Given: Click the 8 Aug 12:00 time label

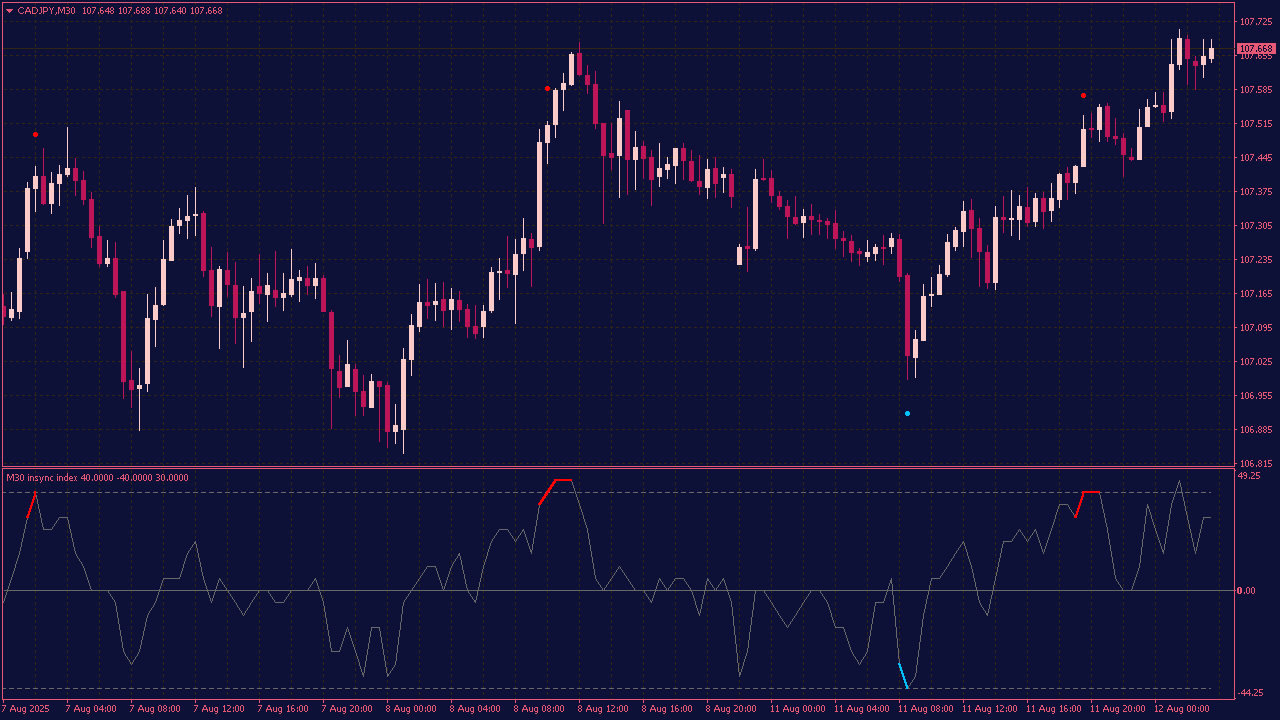Looking at the screenshot, I should pyautogui.click(x=604, y=709).
